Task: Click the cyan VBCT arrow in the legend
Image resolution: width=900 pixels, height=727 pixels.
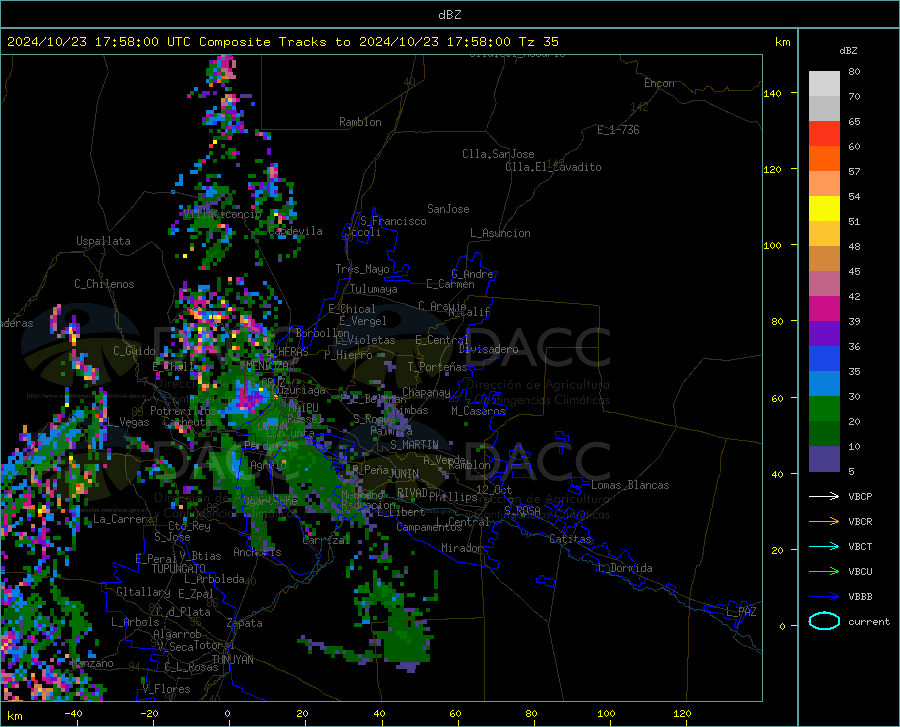Action: click(824, 546)
